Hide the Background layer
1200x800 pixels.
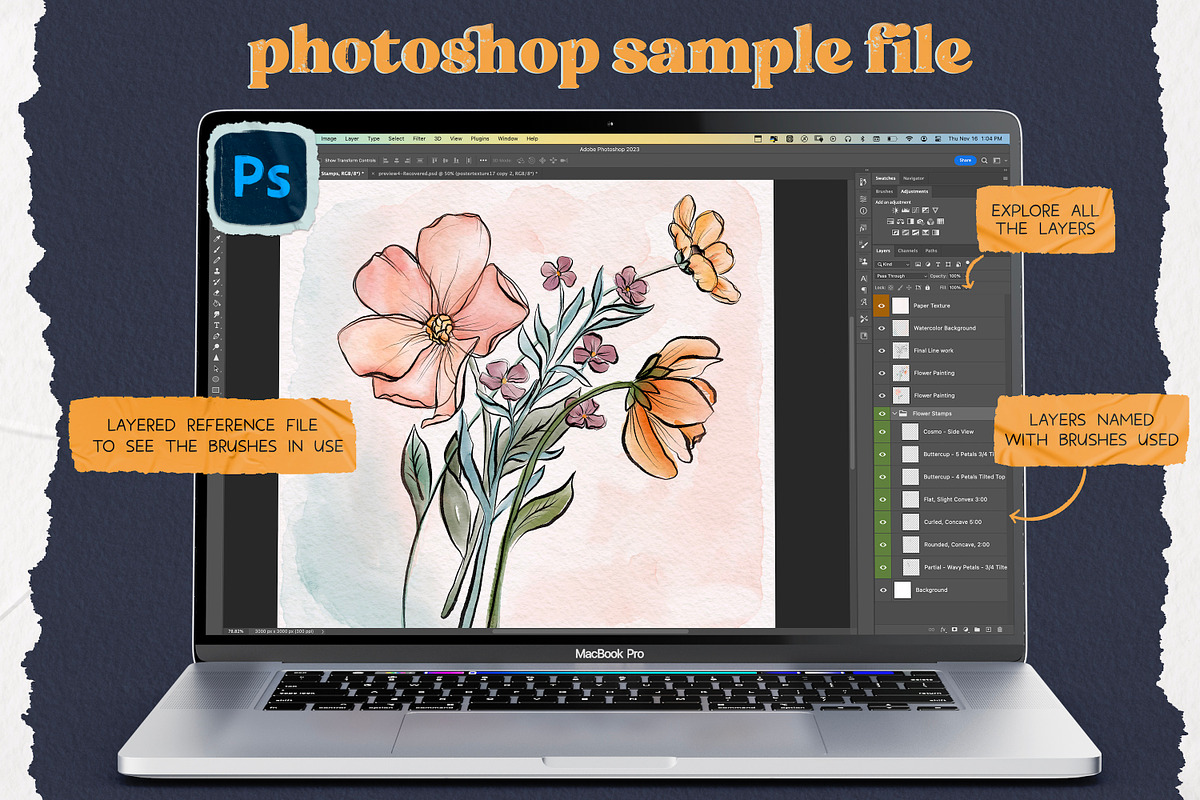[x=882, y=590]
